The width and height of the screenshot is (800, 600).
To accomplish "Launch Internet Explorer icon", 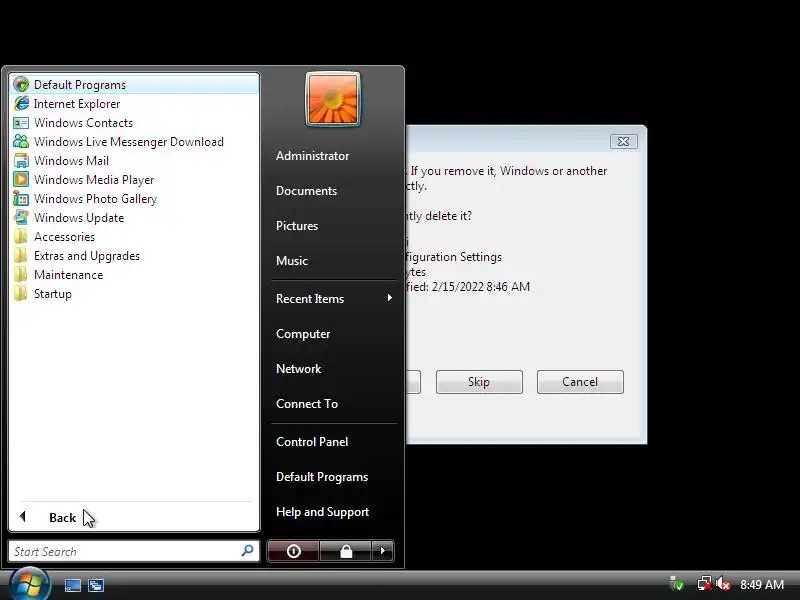I will (21, 104).
